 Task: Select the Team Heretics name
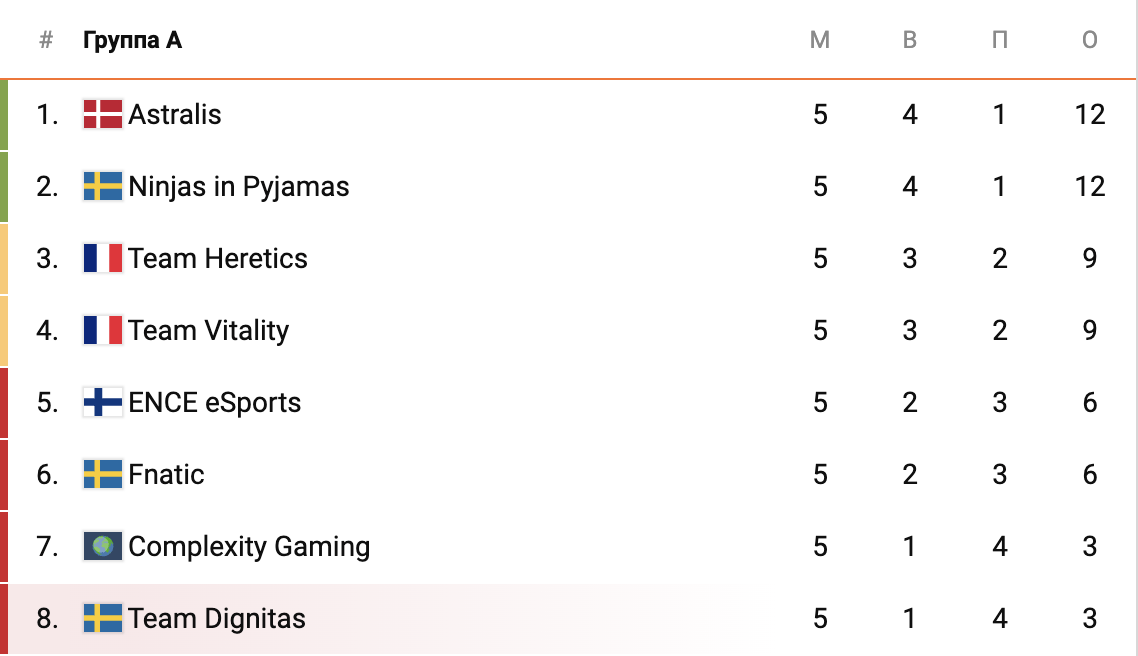pyautogui.click(x=218, y=258)
